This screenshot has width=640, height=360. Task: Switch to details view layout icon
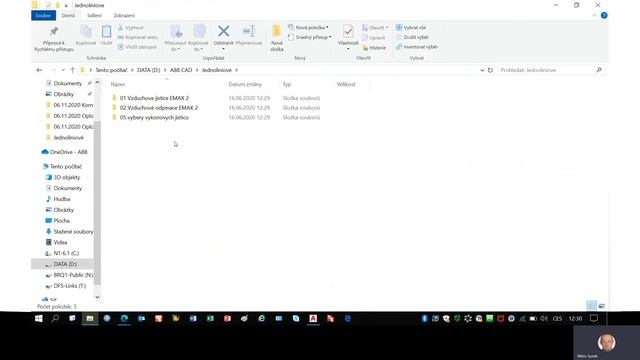591,306
